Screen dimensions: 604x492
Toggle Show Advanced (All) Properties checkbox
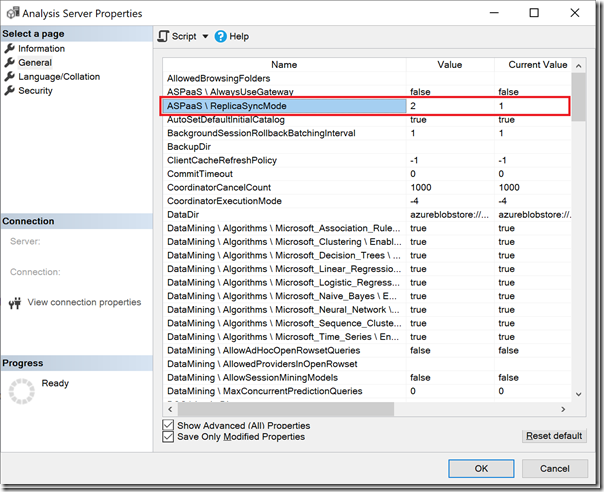pos(168,425)
